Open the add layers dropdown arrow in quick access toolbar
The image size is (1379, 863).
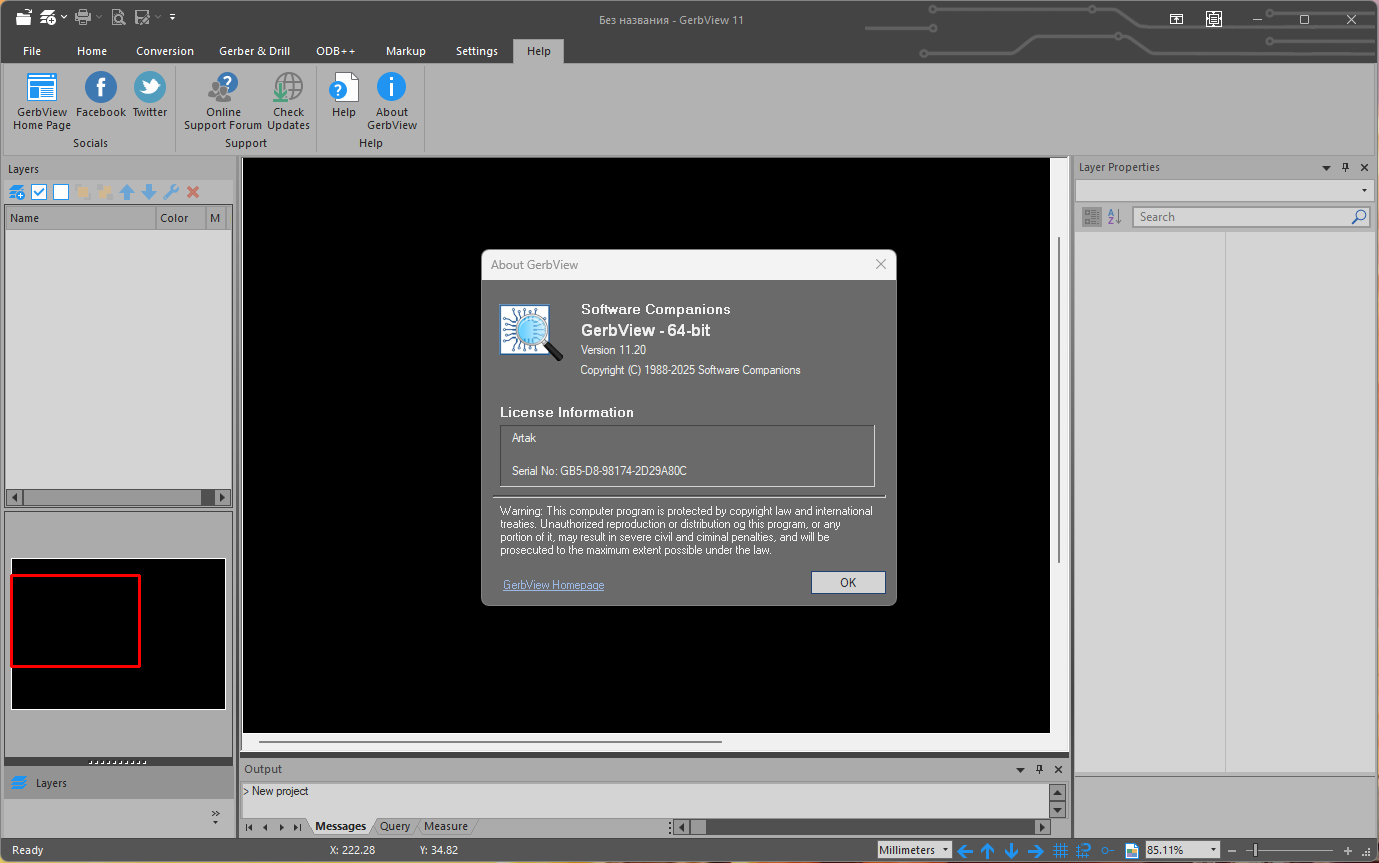pyautogui.click(x=64, y=17)
